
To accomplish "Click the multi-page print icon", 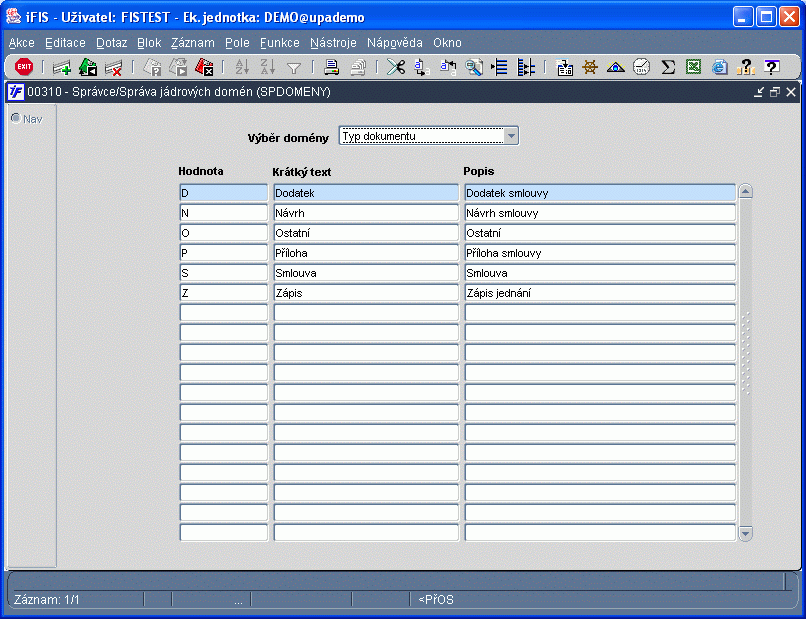I will (x=358, y=67).
